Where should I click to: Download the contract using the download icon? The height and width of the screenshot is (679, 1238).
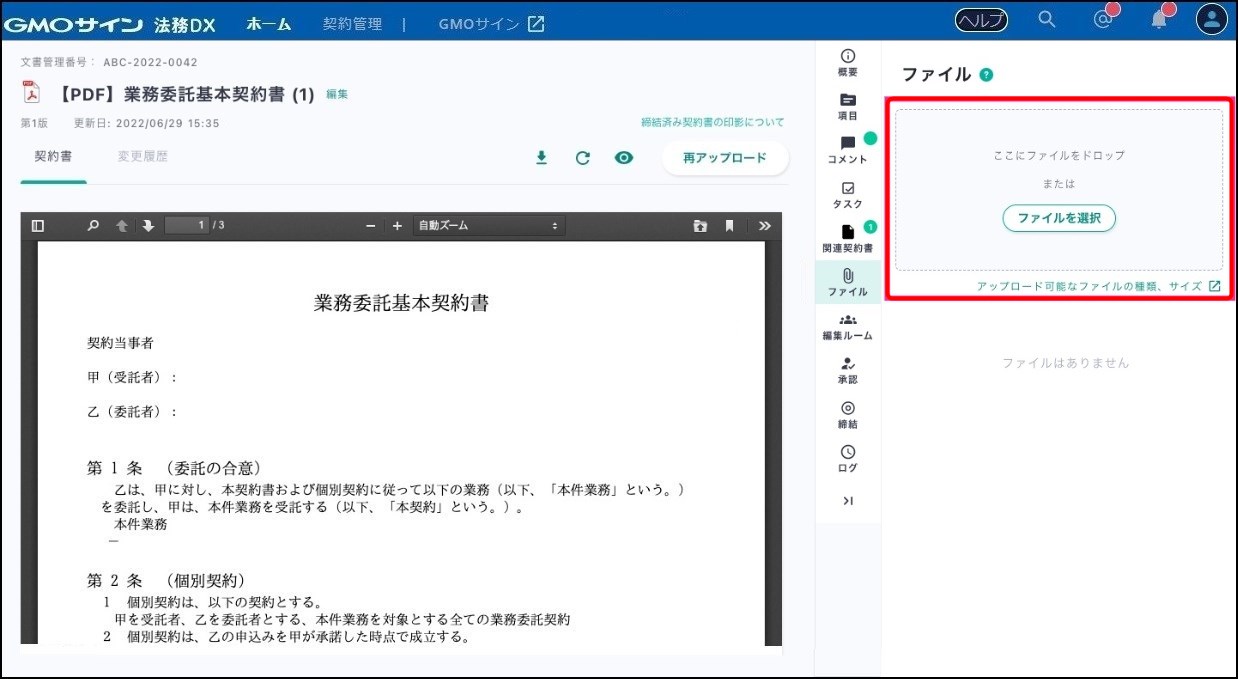[541, 158]
